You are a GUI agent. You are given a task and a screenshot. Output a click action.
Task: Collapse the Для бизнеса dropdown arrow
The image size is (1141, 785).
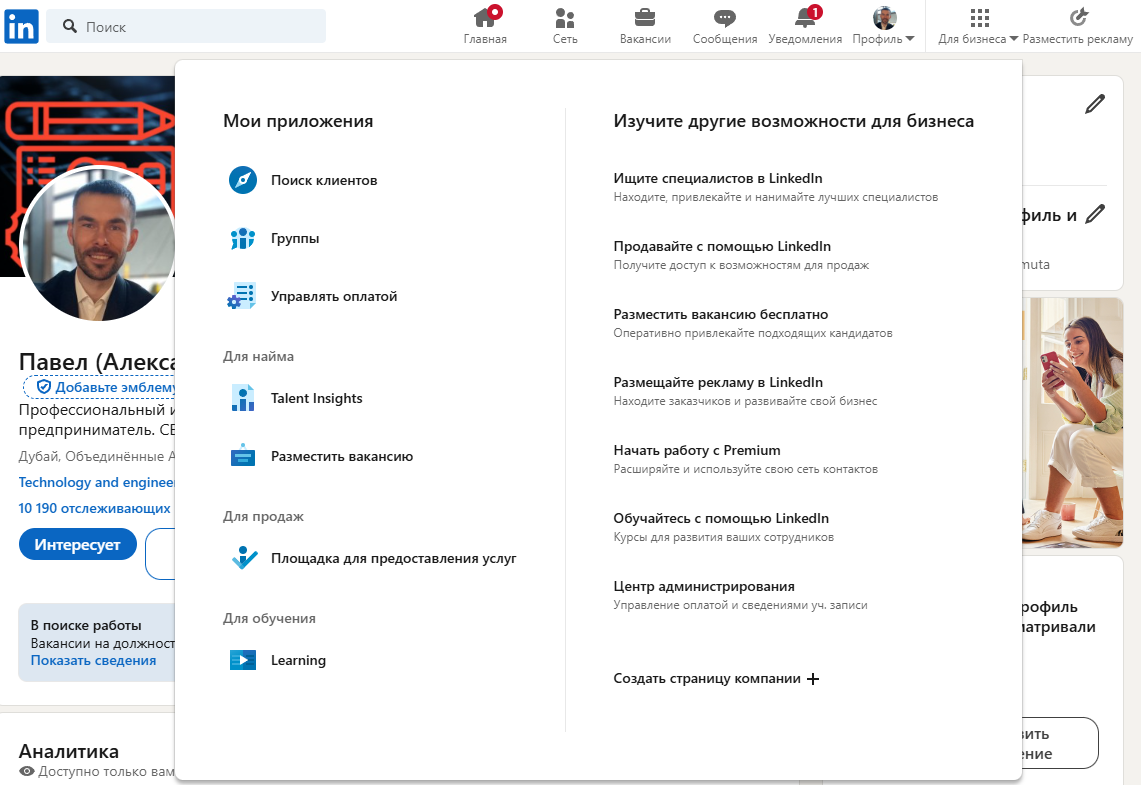coord(1014,39)
